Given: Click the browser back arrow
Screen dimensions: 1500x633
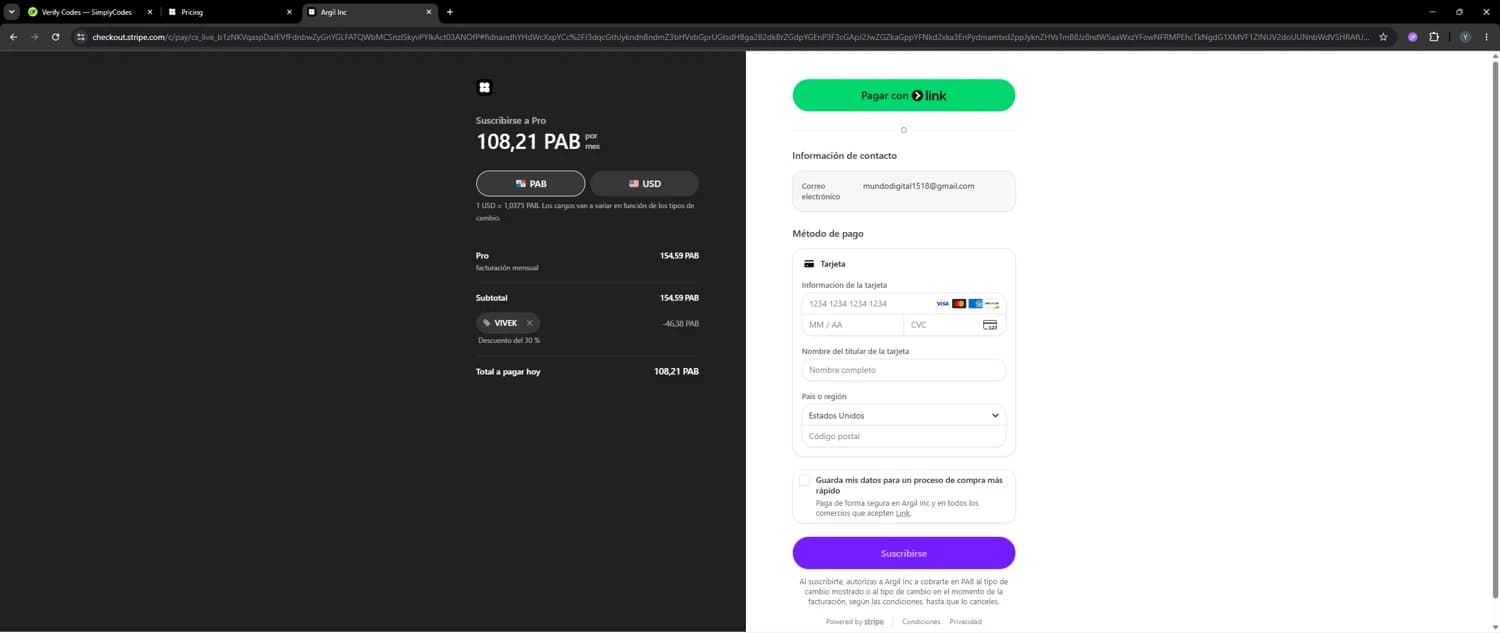Looking at the screenshot, I should [13, 37].
